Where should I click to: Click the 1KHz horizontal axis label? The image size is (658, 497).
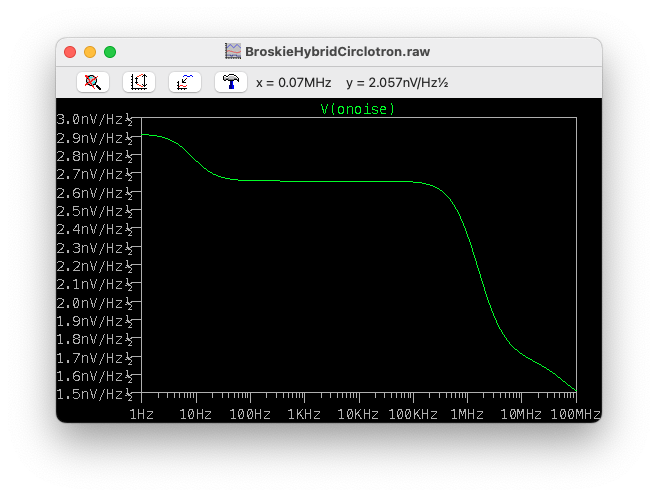304,415
